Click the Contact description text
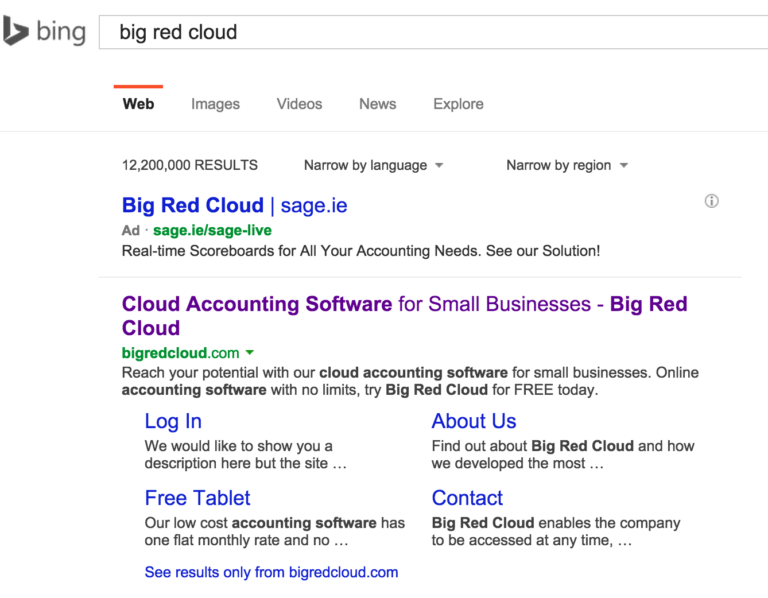 click(556, 531)
